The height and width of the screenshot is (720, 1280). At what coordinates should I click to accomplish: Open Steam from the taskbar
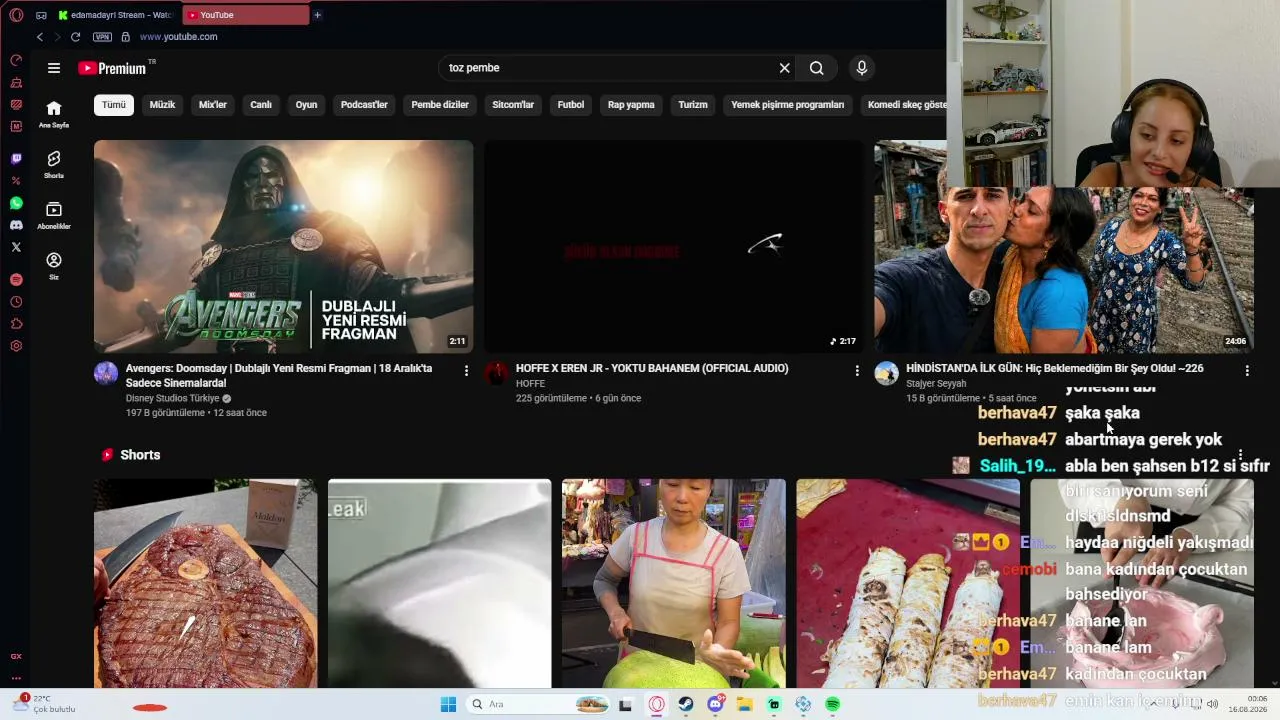[x=686, y=704]
